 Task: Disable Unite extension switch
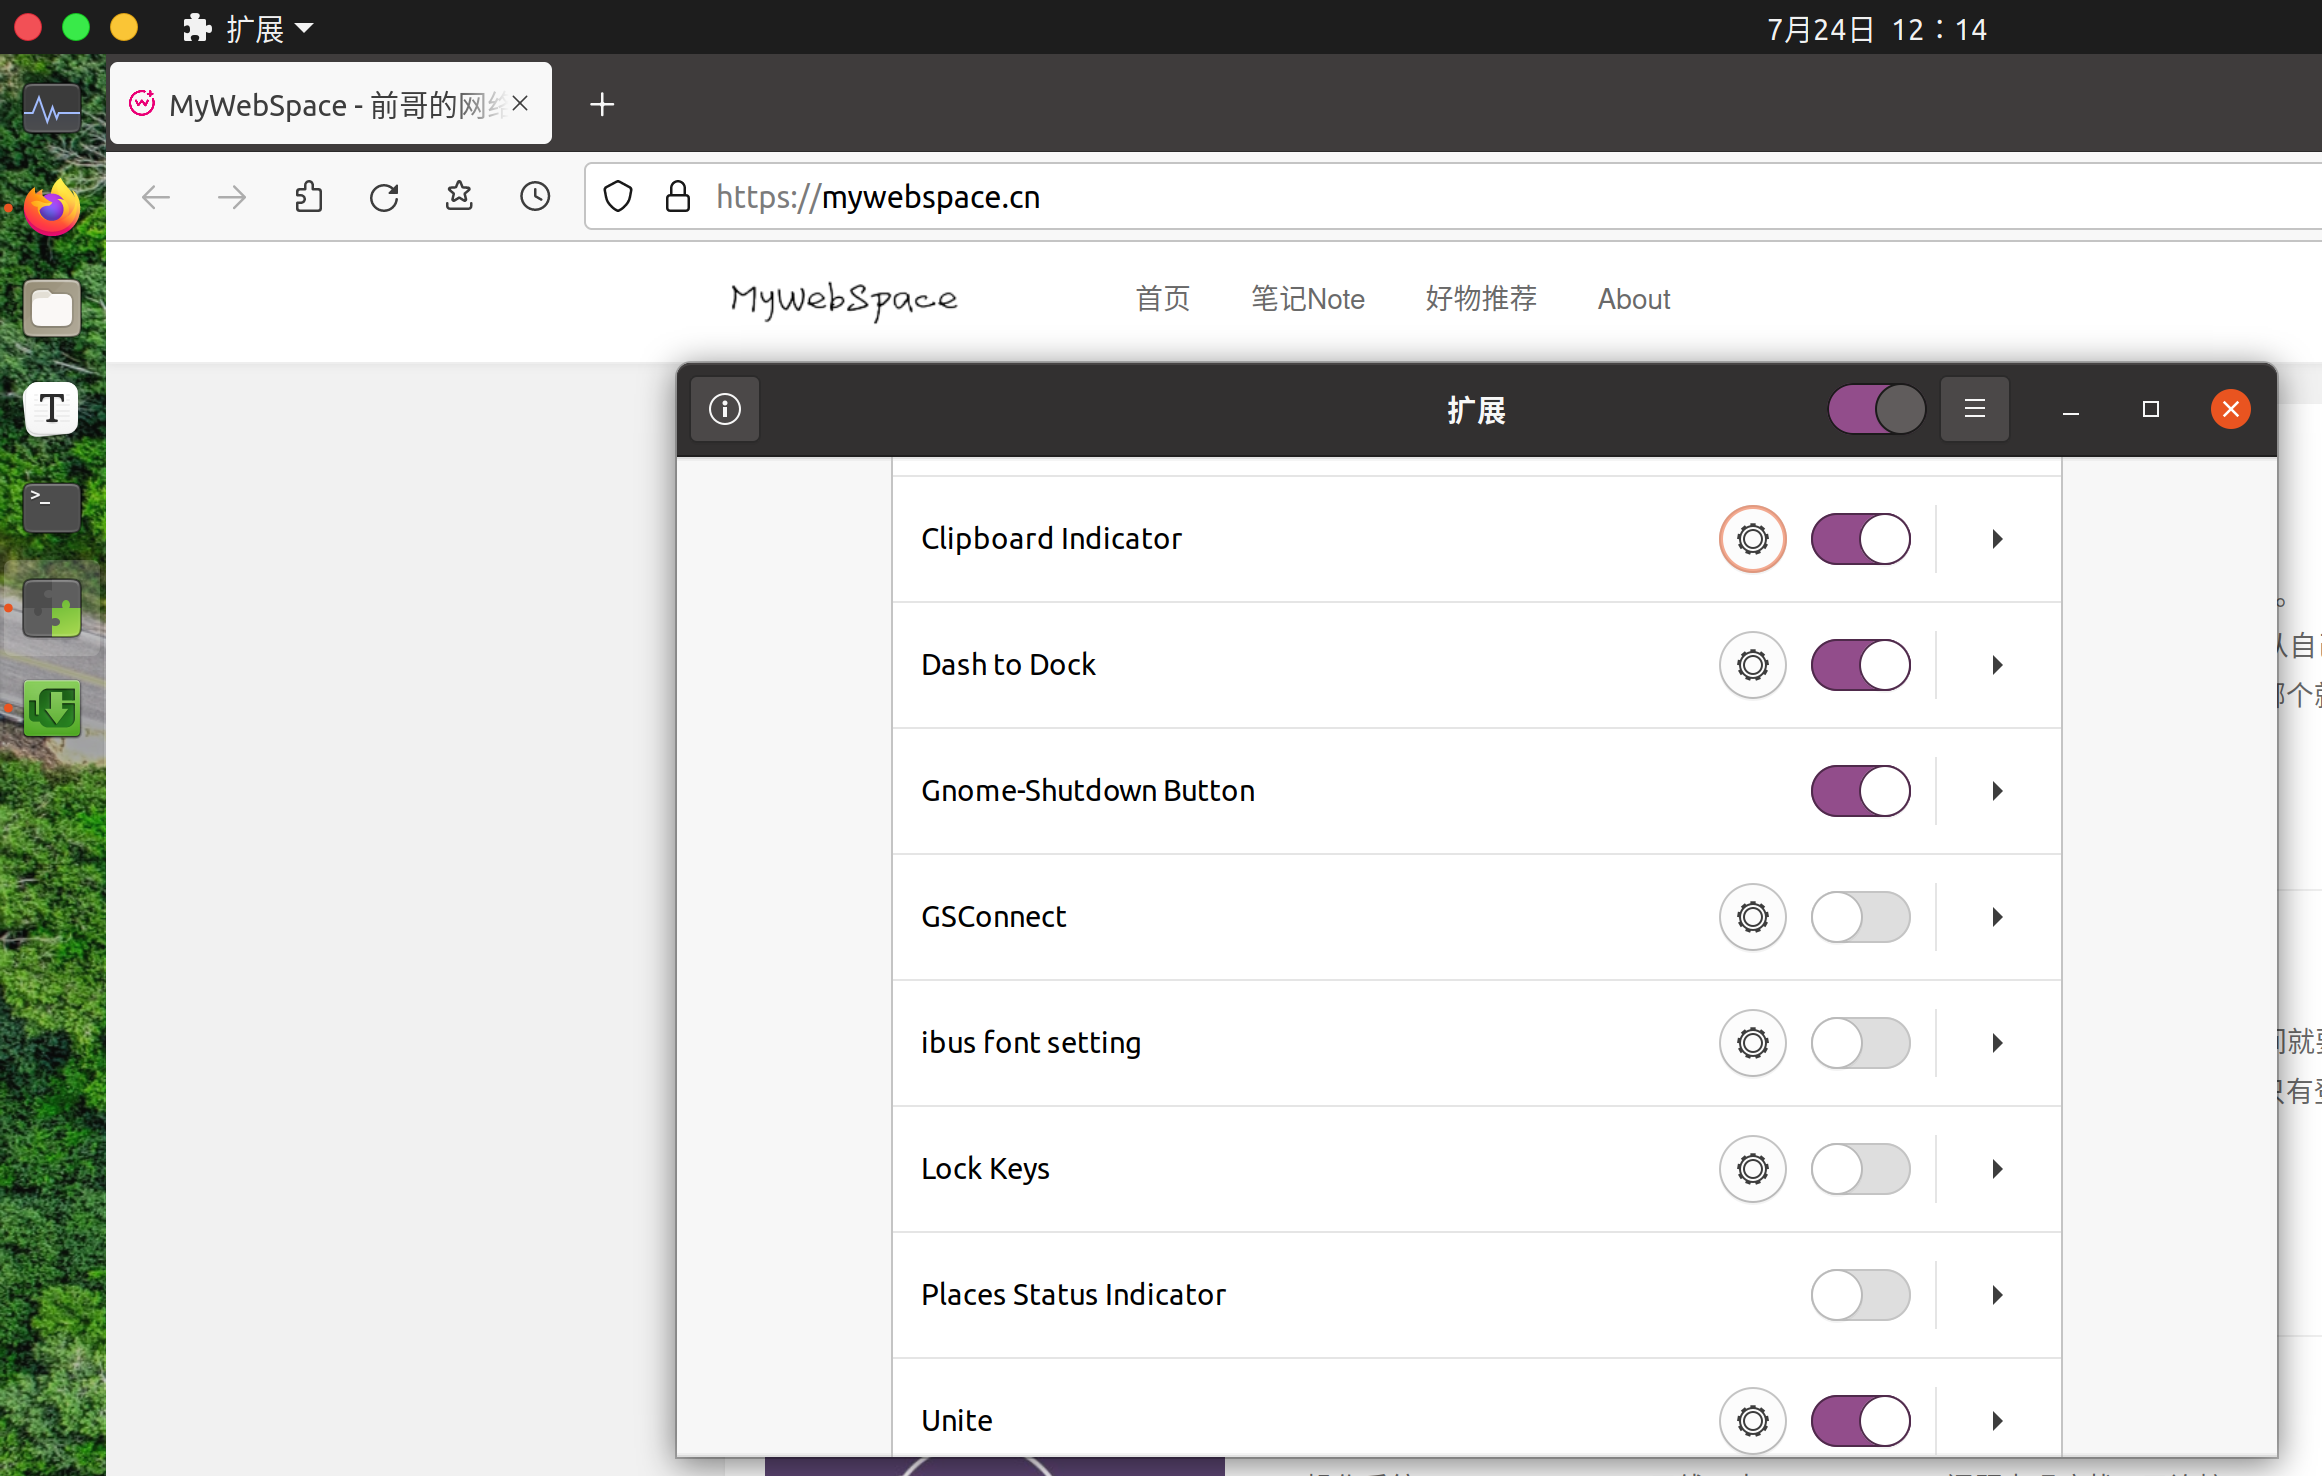click(1860, 1421)
